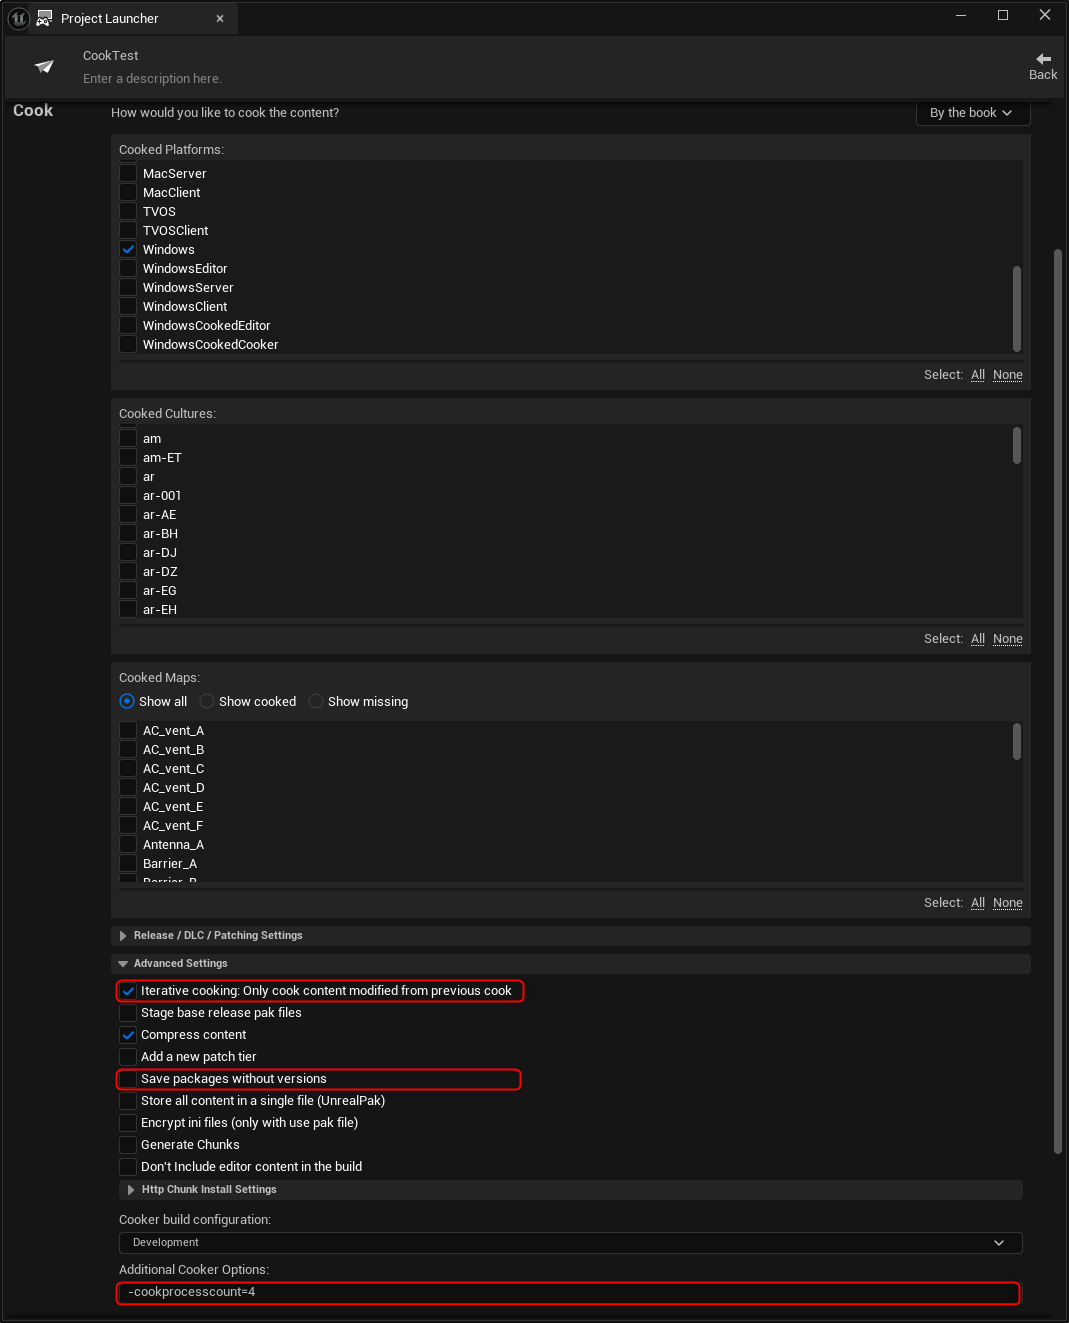Enable Save packages without versions
Screen dimensions: 1069x1323
pyautogui.click(x=128, y=1079)
